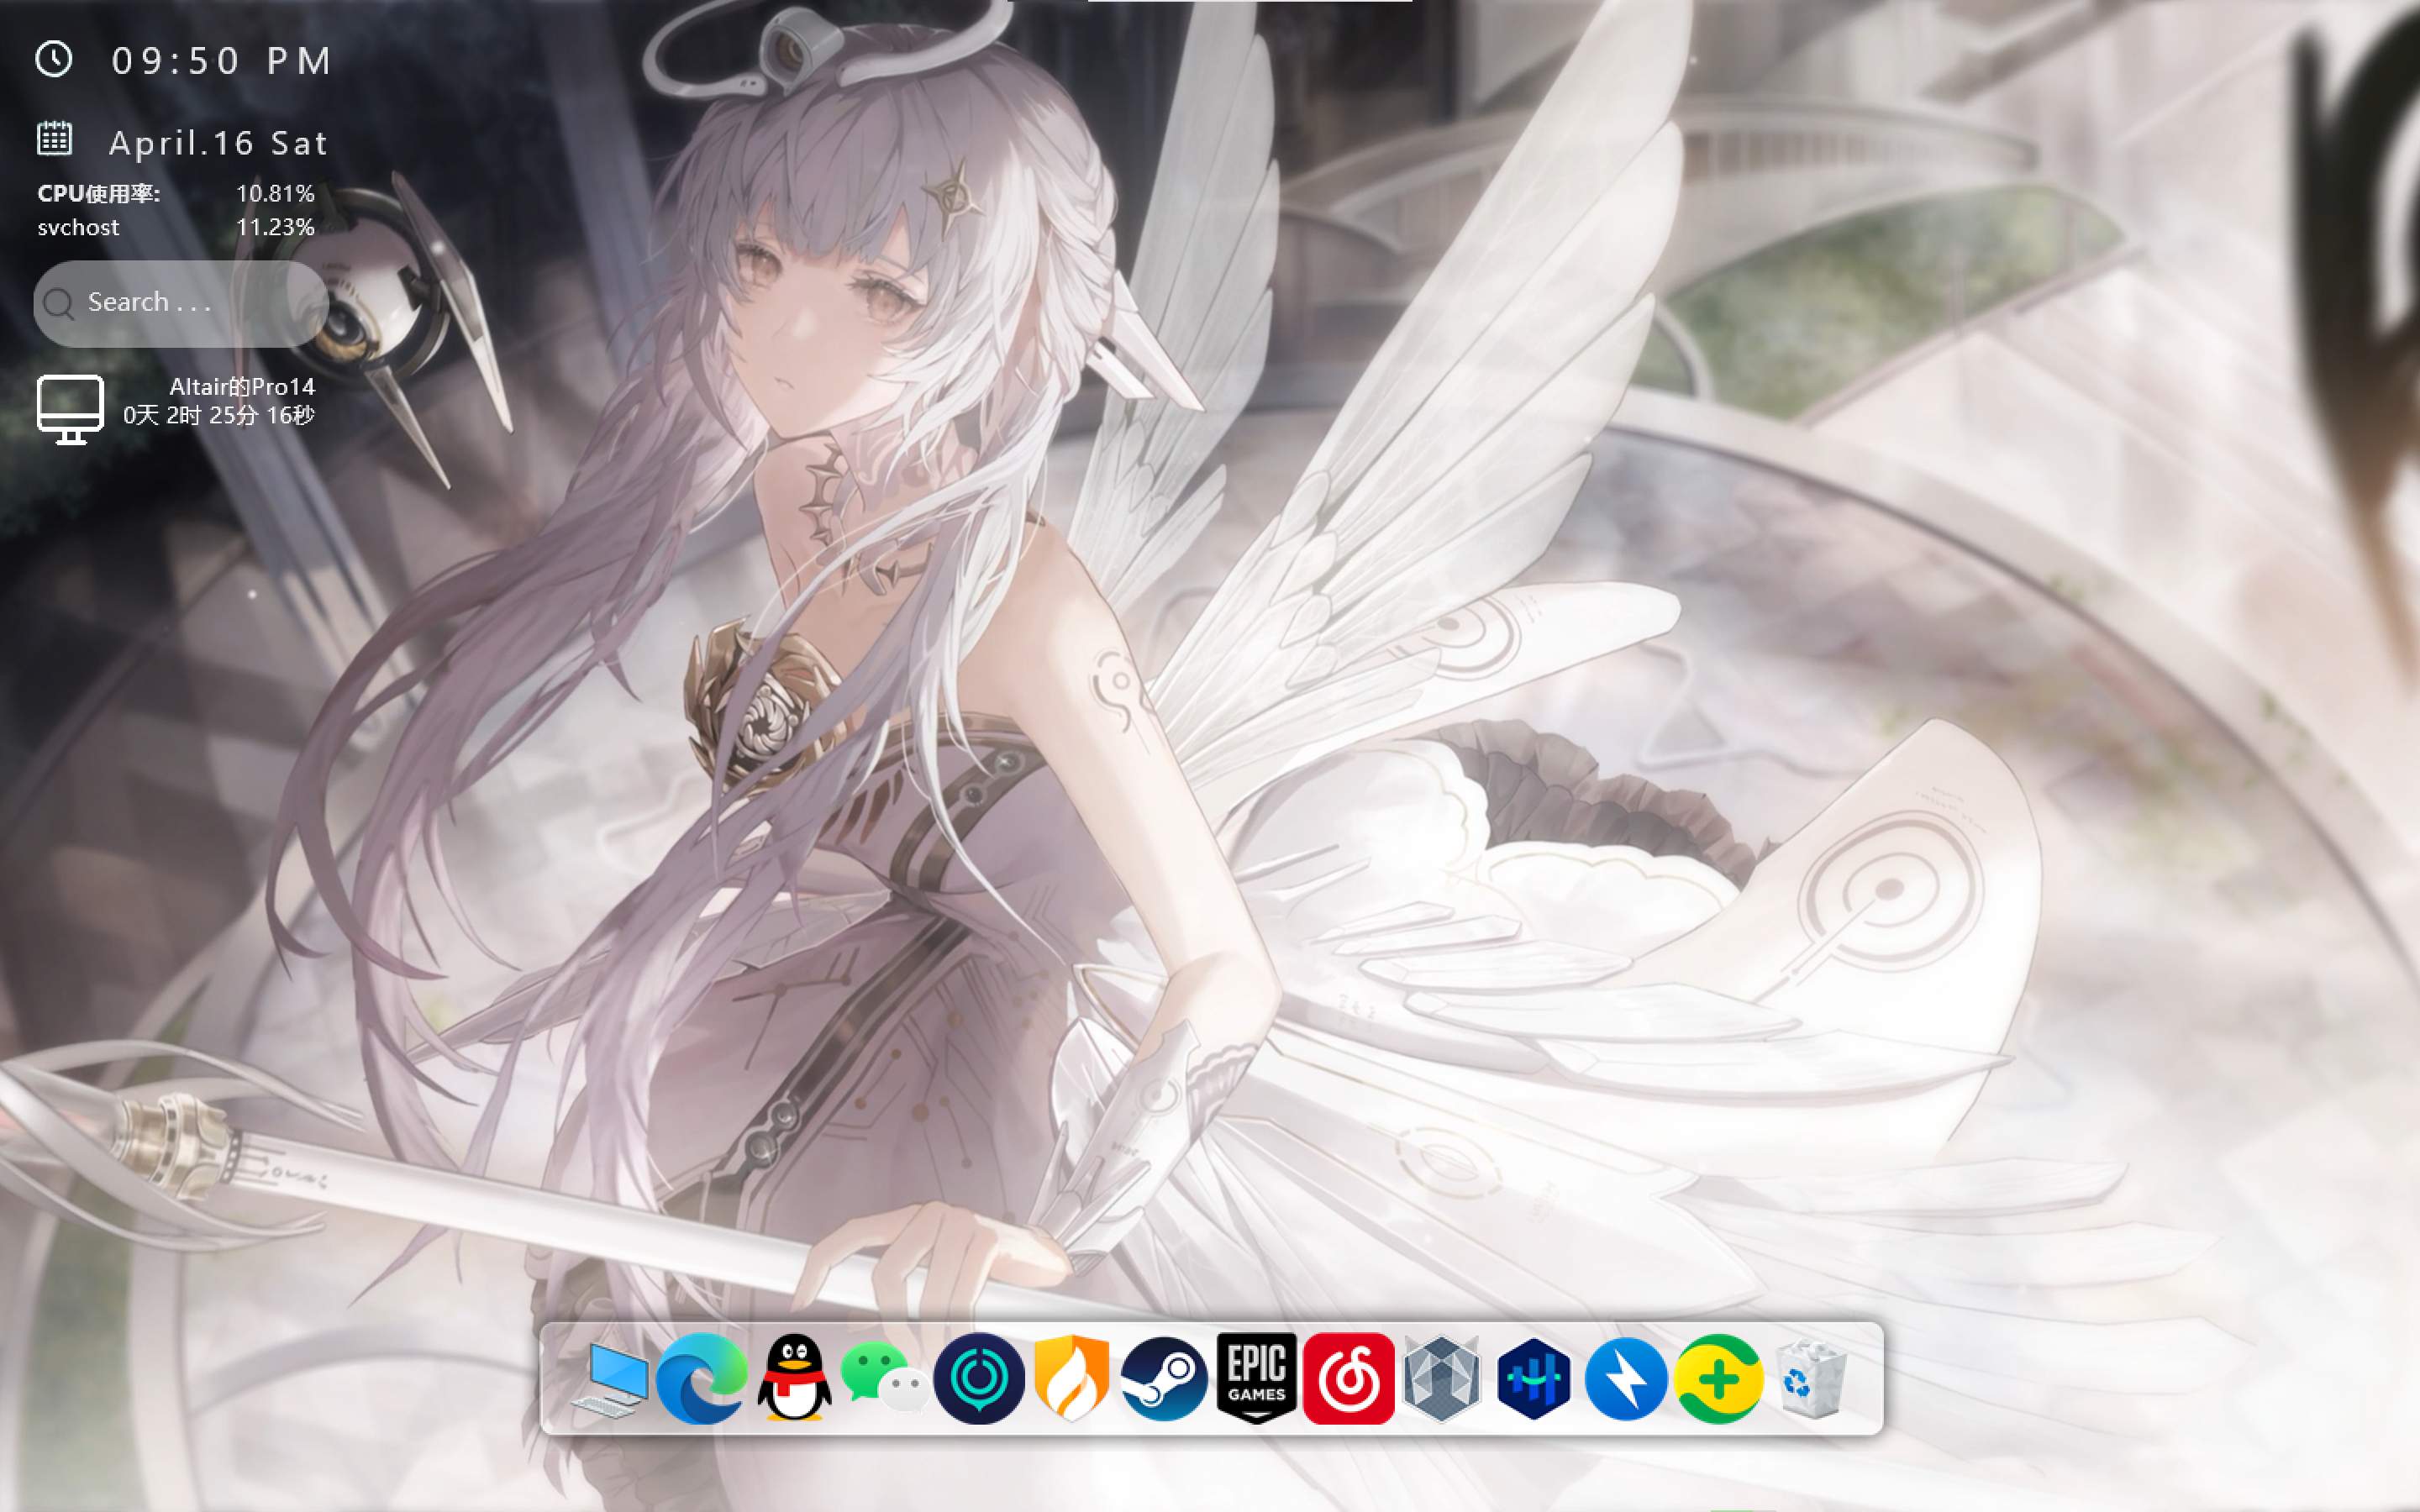Open NetEase Cloud Music red icon
This screenshot has width=2420, height=1512.
coord(1349,1378)
